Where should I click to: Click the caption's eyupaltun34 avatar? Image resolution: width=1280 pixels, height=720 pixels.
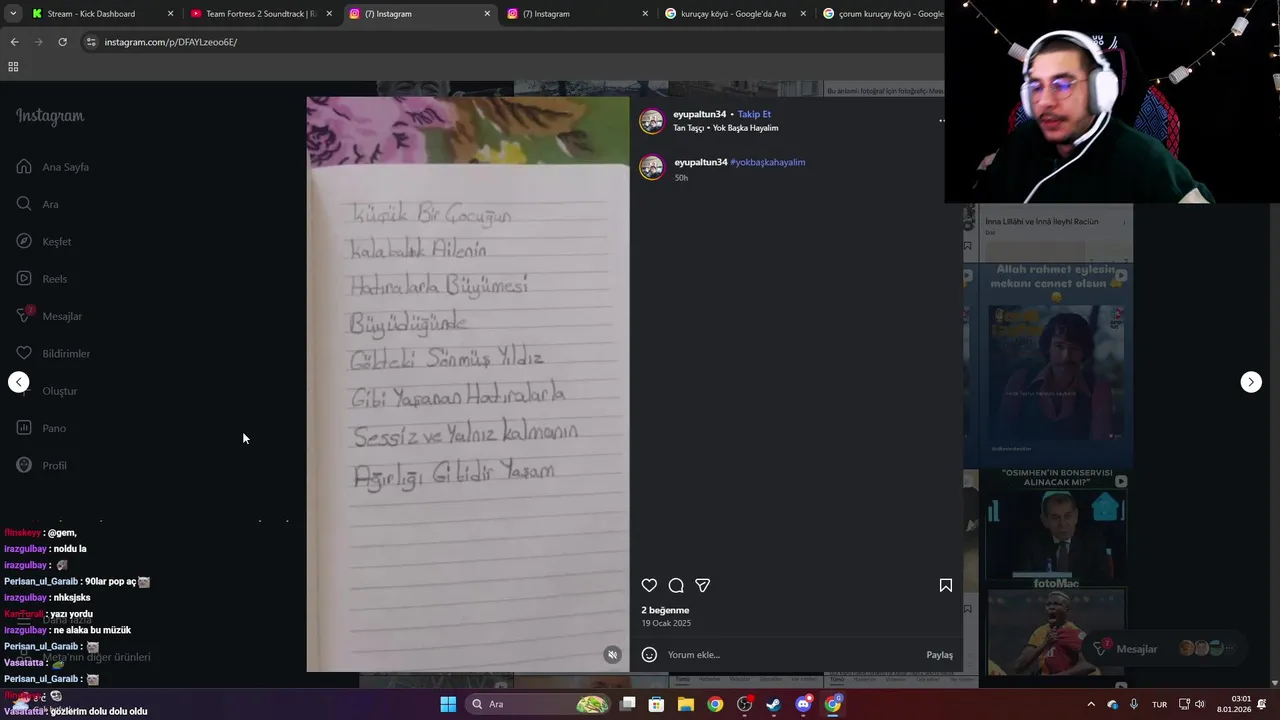pos(652,167)
